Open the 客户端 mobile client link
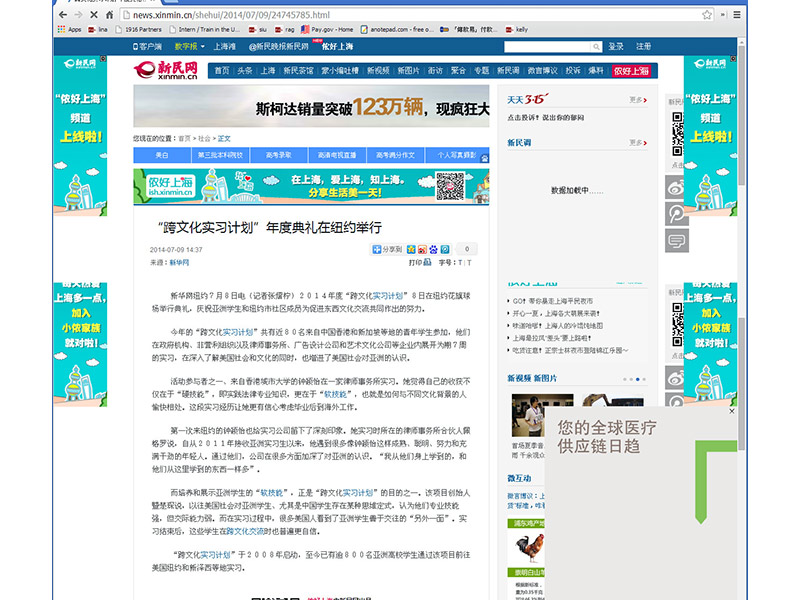Image resolution: width=800 pixels, height=600 pixels. [x=147, y=46]
